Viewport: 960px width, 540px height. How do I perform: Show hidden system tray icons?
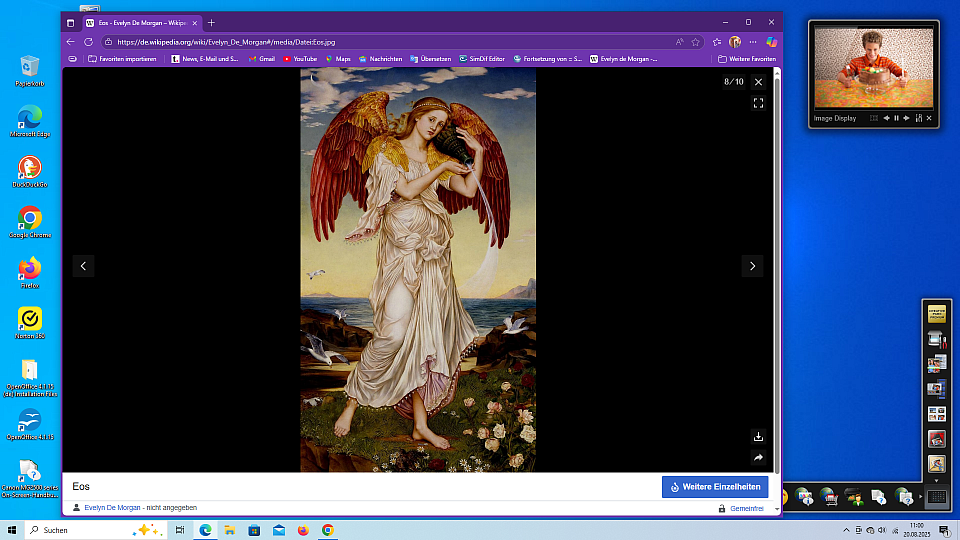(x=846, y=530)
